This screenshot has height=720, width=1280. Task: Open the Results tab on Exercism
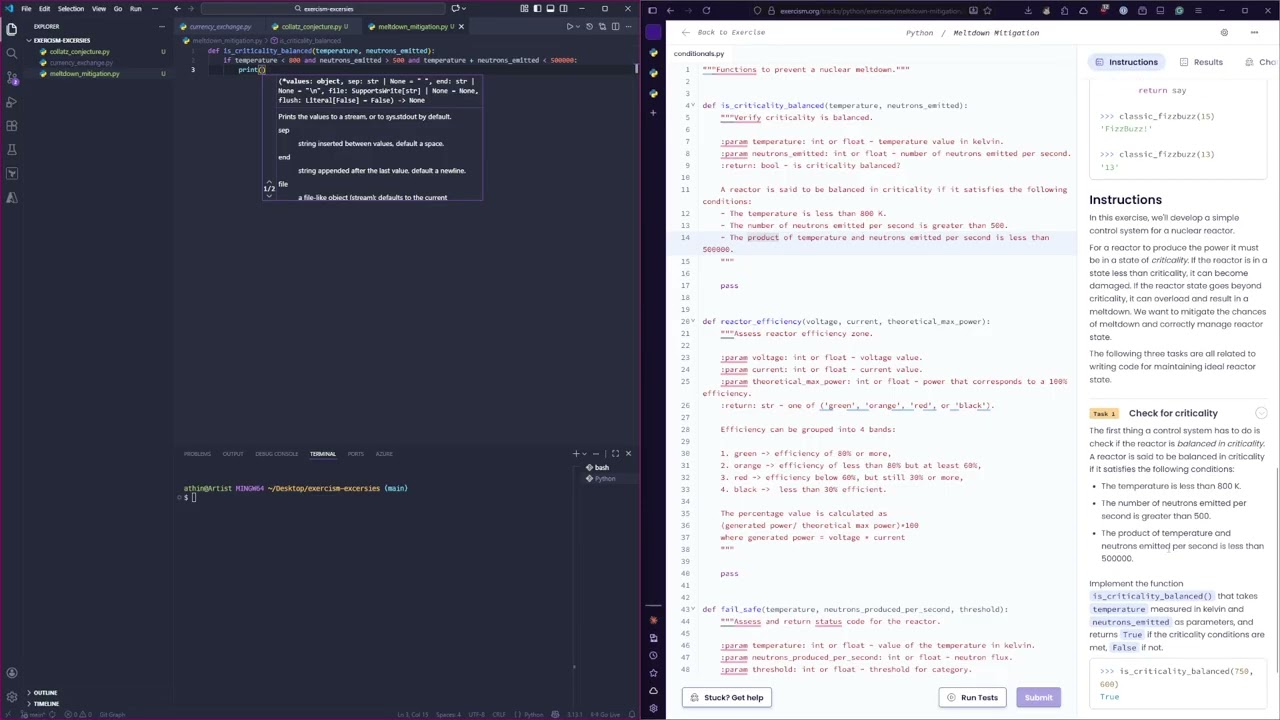coord(1201,62)
